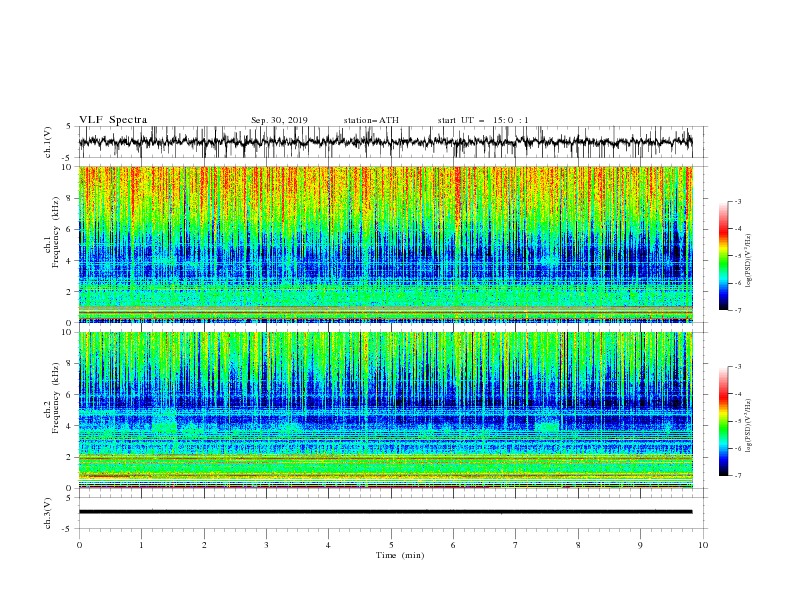Click time axis tick label "6"
Image resolution: width=792 pixels, height=612 pixels.
pyautogui.click(x=454, y=545)
